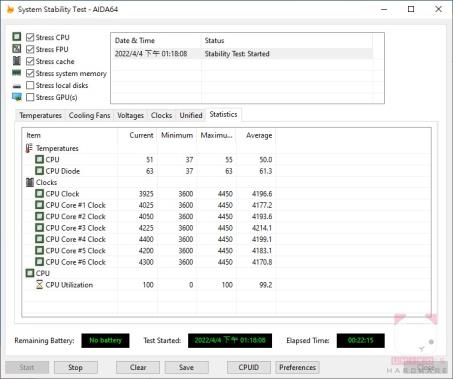Click the icon beside CPU Core #4 Clock
Image resolution: width=453 pixels, height=379 pixels.
(x=40, y=239)
